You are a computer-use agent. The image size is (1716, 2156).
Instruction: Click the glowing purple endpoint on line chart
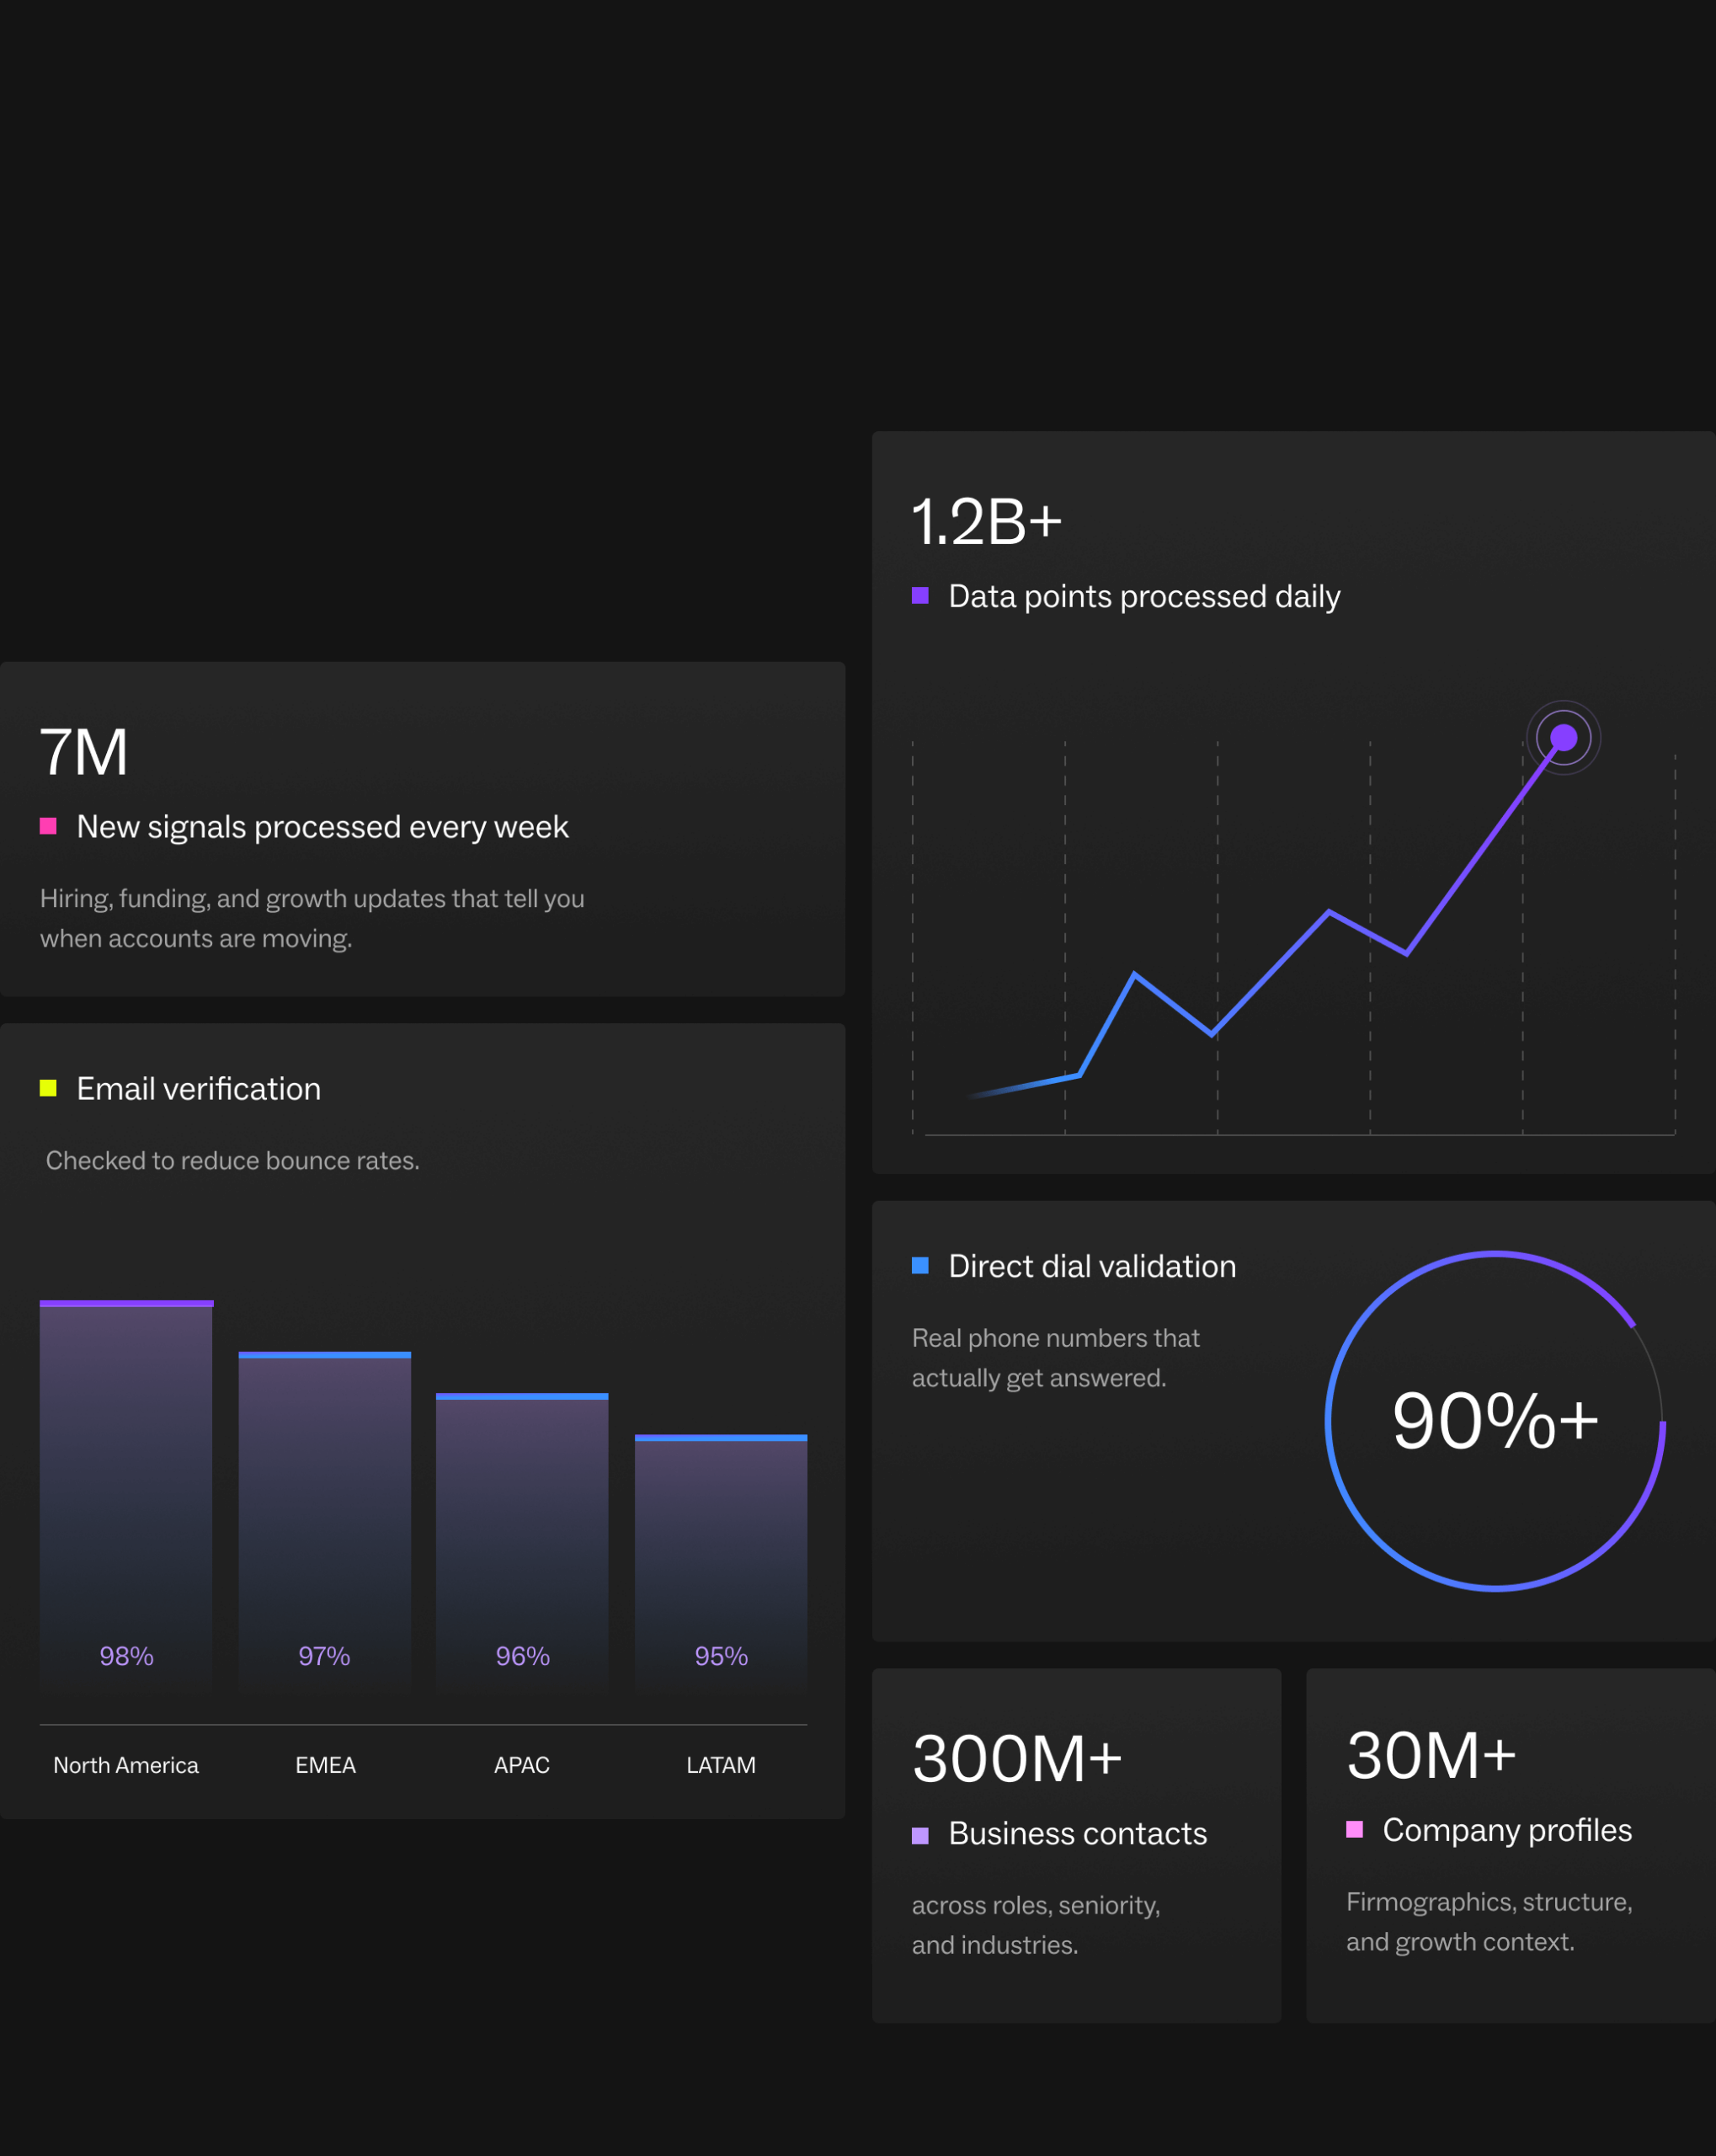coord(1563,738)
